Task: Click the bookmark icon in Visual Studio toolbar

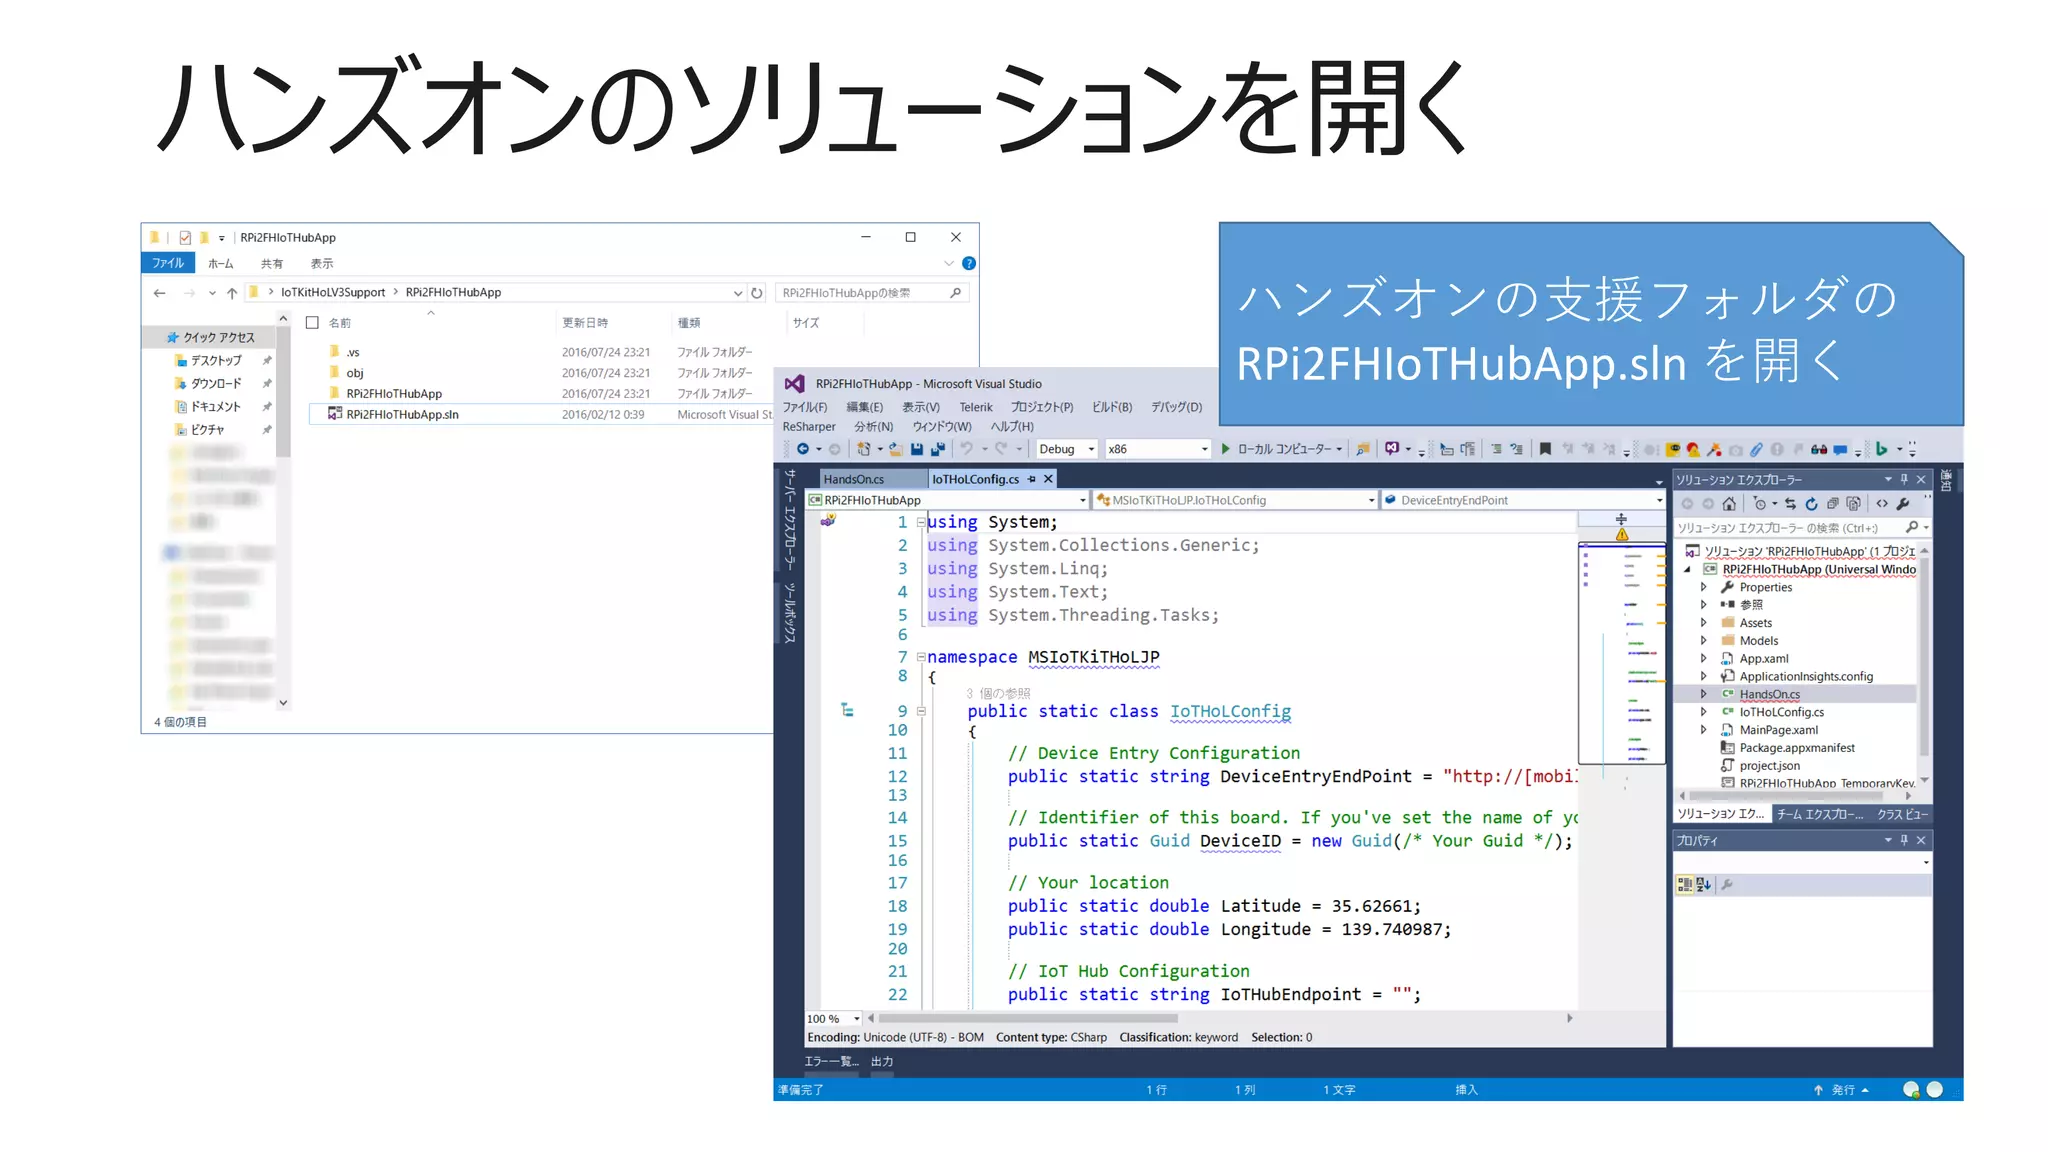Action: click(1545, 450)
